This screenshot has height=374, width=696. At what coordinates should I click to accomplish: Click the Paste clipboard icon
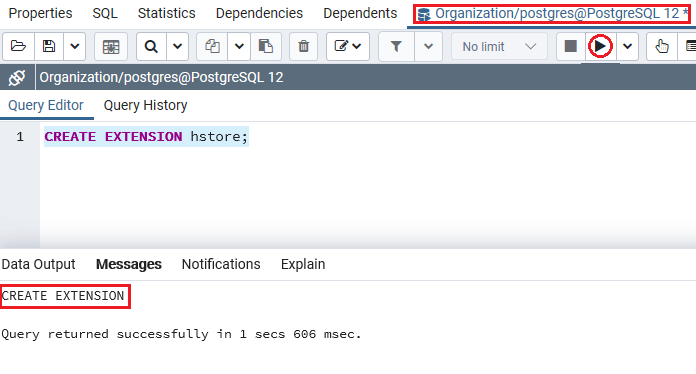265,46
